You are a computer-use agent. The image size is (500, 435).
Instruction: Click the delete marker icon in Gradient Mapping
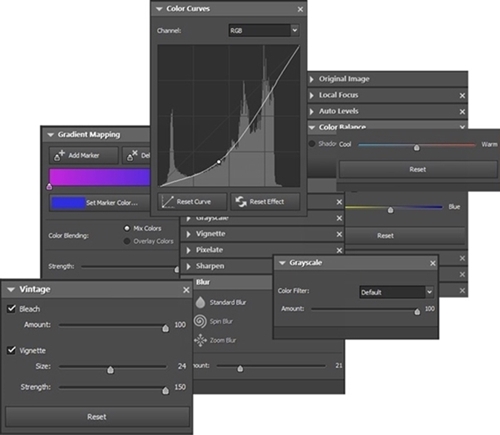[132, 155]
